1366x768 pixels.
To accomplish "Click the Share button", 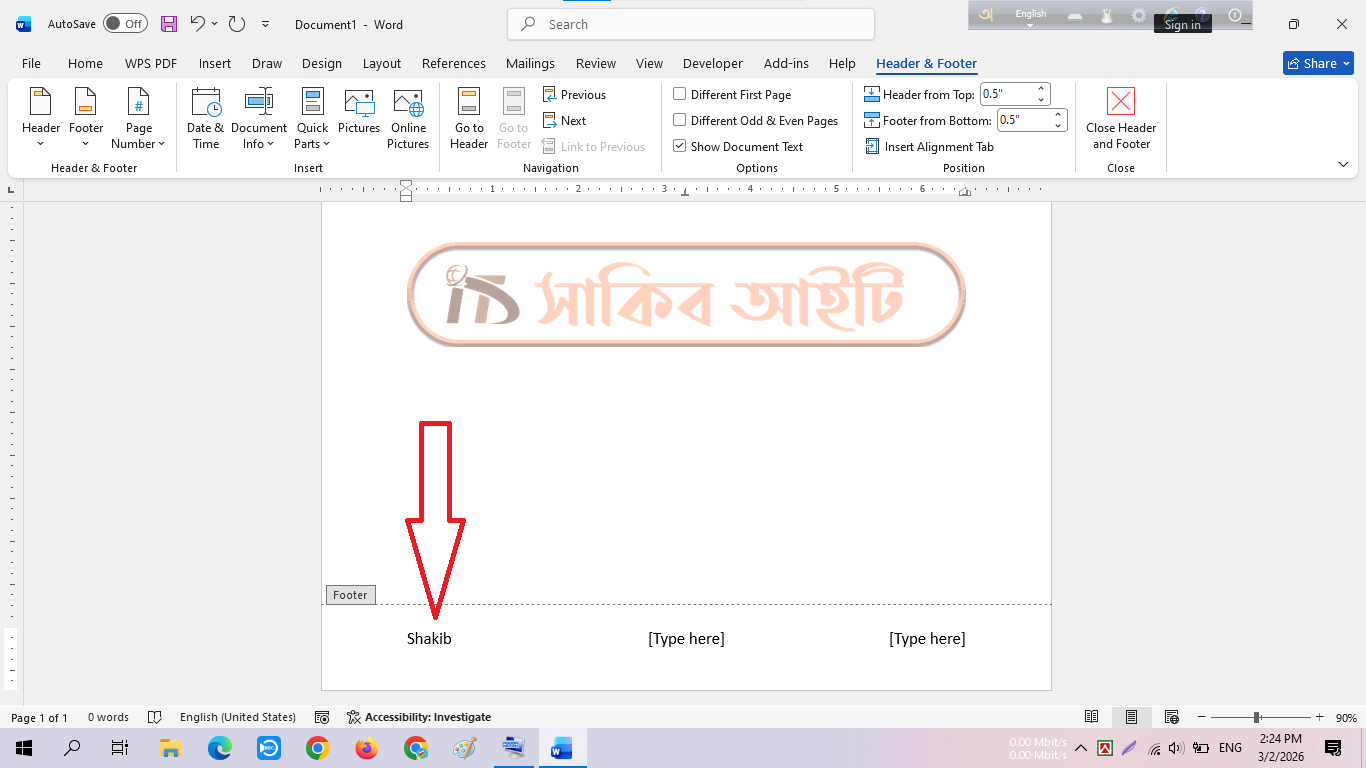I will point(1317,63).
